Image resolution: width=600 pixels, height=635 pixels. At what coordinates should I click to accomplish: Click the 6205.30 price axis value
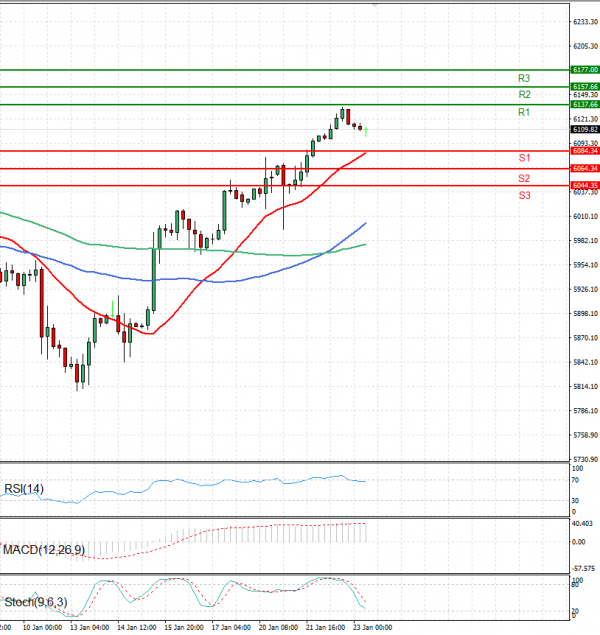point(585,46)
